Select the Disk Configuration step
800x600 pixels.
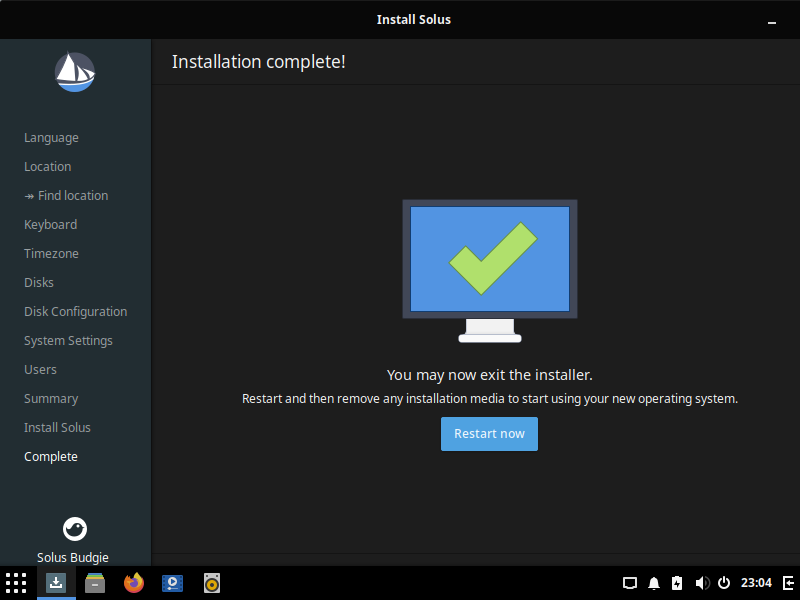[x=76, y=312]
